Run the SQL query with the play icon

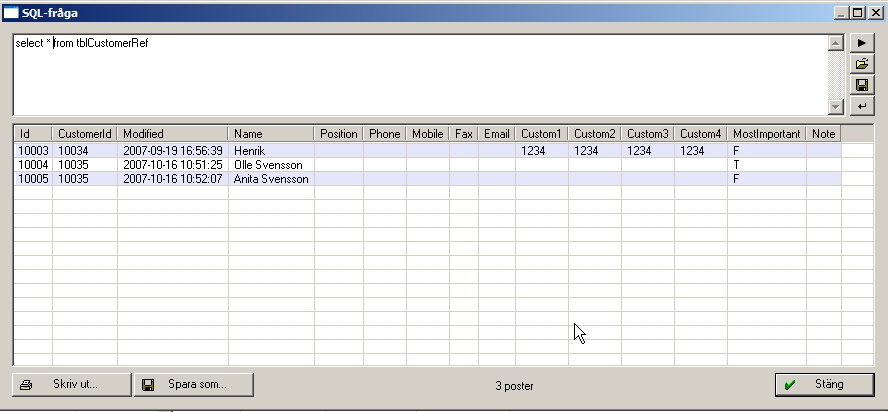point(861,43)
